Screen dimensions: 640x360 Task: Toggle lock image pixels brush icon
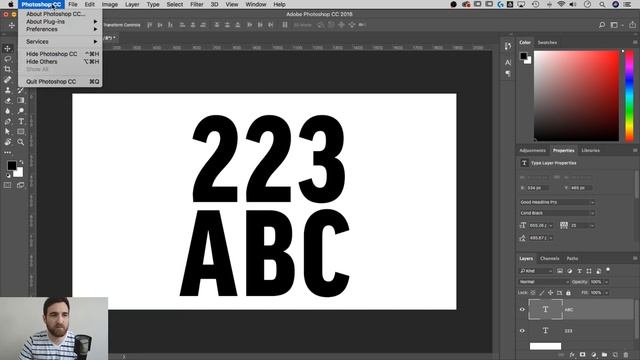click(x=542, y=293)
